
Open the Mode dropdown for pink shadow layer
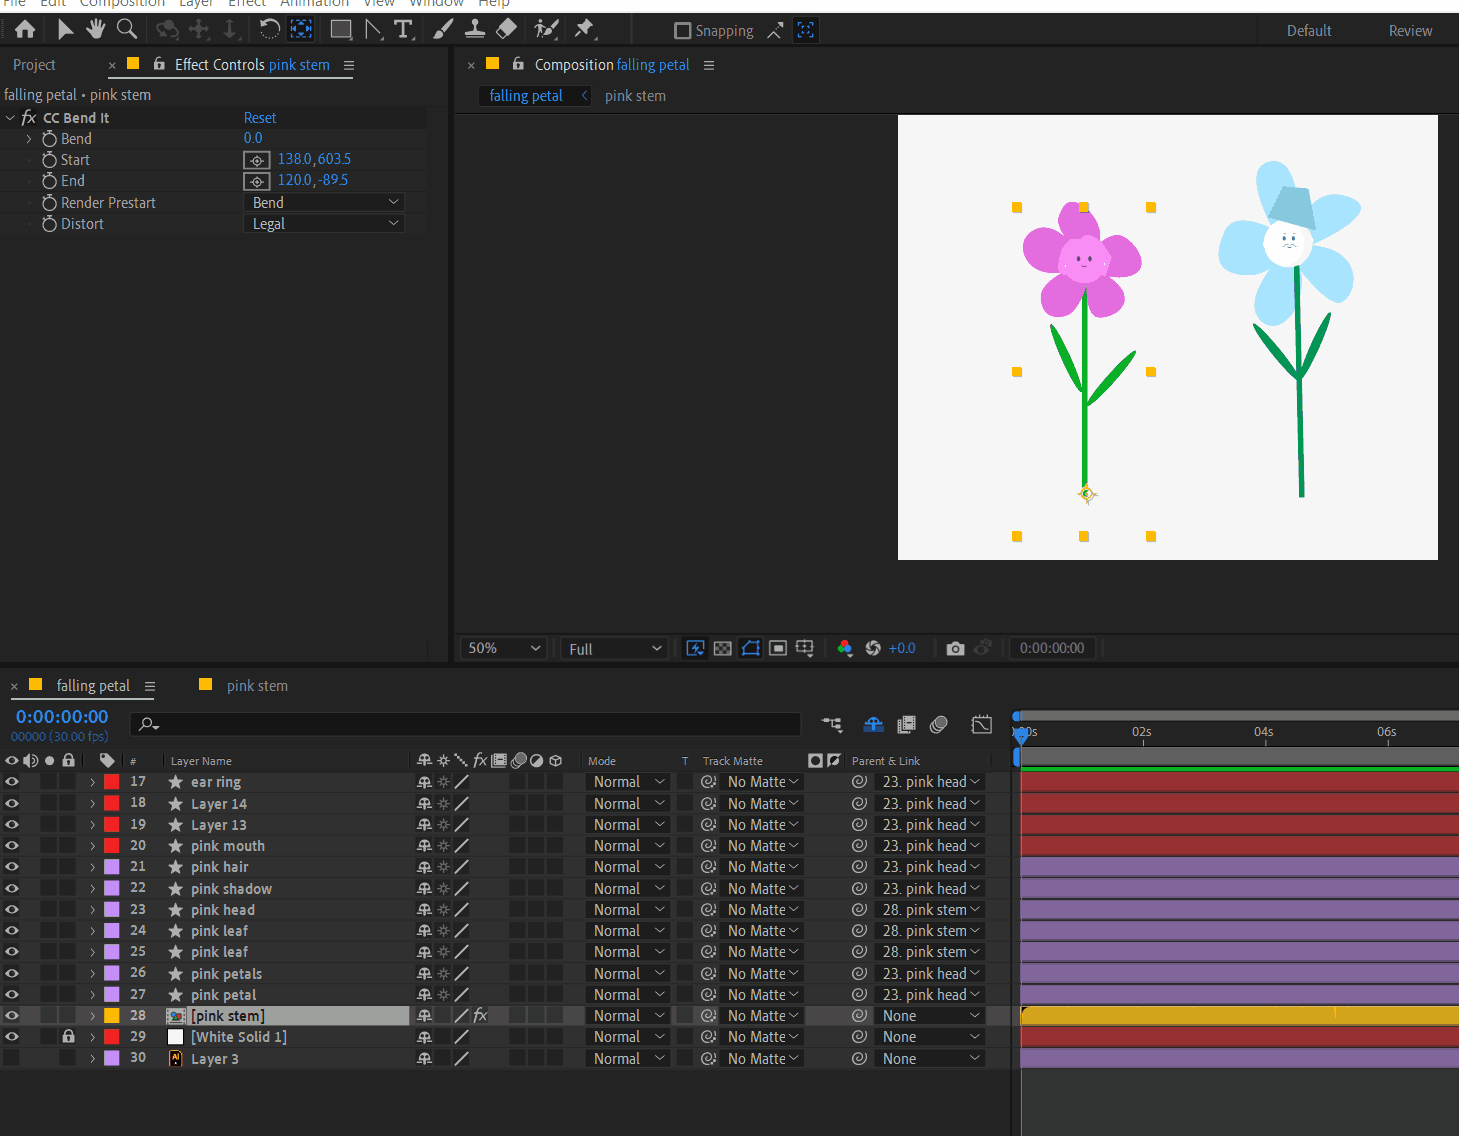(628, 889)
